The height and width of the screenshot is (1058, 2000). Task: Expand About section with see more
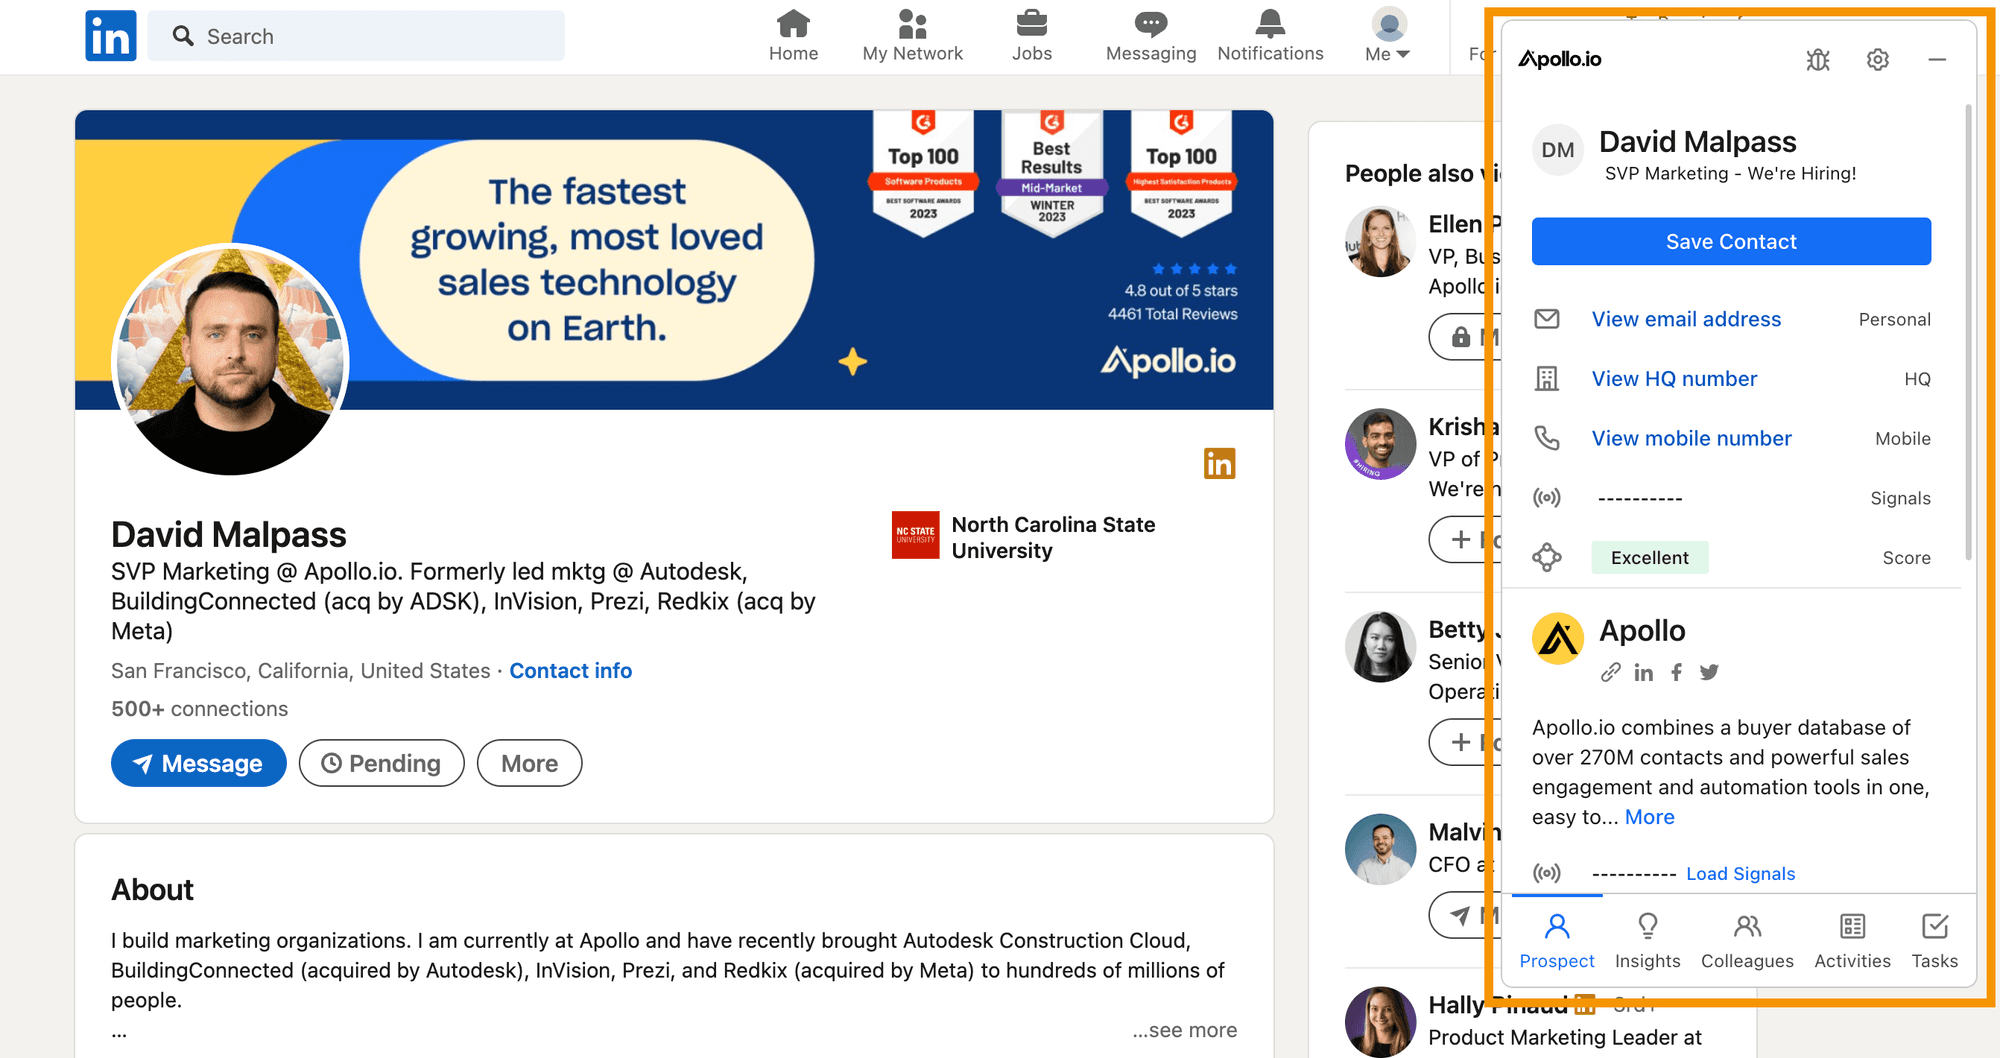pos(1185,1030)
